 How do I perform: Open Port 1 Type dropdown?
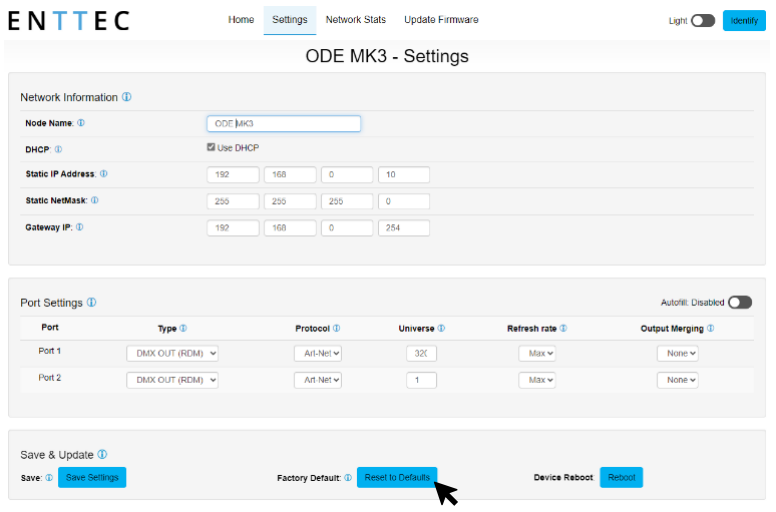(172, 353)
